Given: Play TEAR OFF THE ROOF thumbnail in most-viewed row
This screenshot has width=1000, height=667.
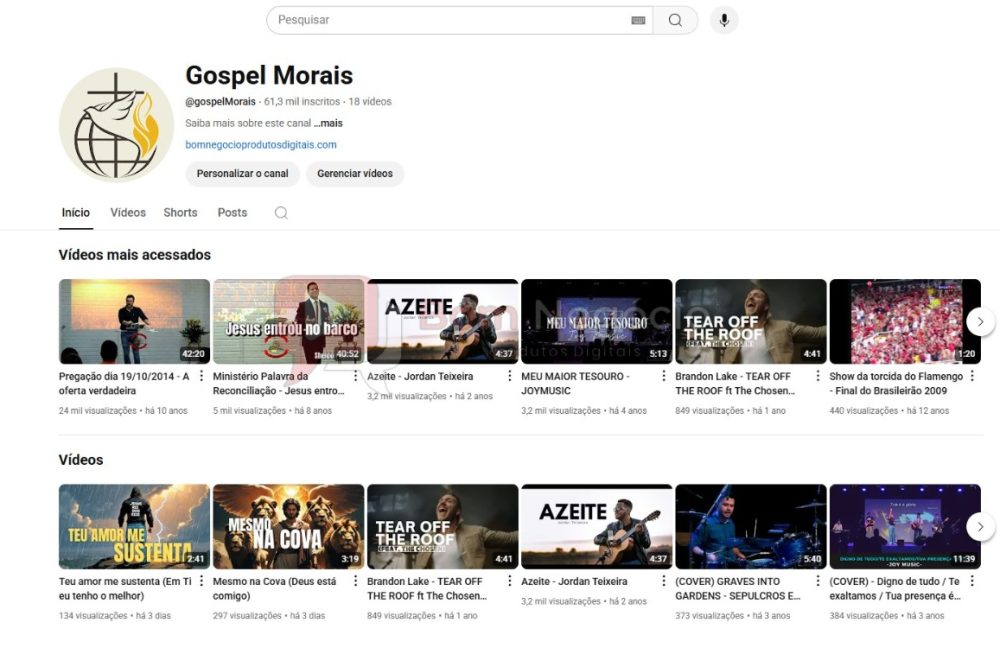Looking at the screenshot, I should tap(751, 321).
